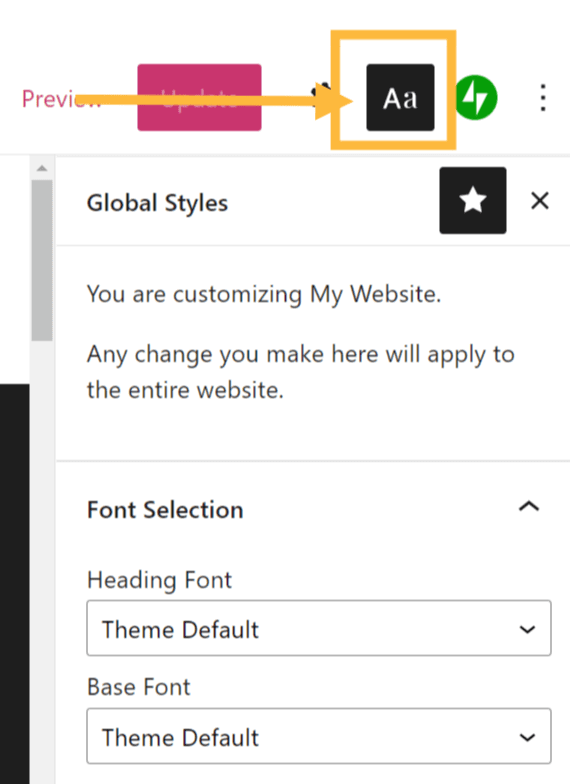Open the Aa Global Styles icon
The width and height of the screenshot is (570, 784).
[x=400, y=98]
